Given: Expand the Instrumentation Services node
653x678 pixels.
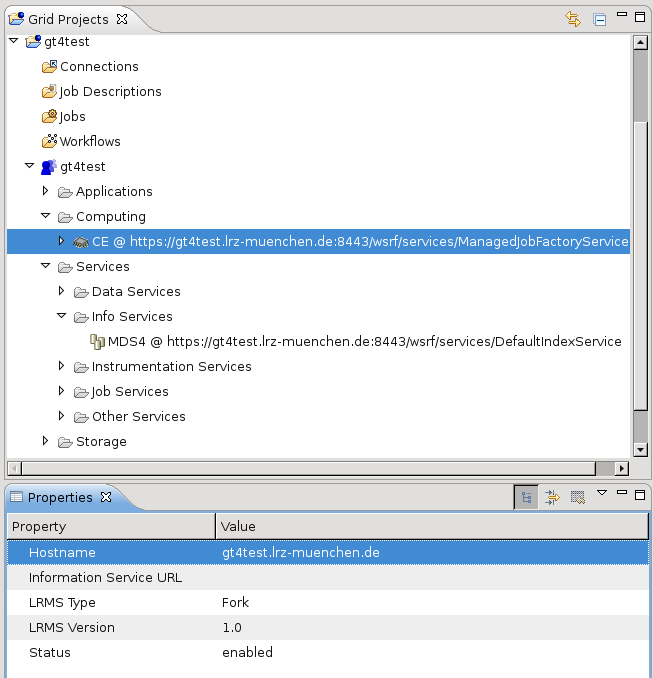Looking at the screenshot, I should 61,366.
